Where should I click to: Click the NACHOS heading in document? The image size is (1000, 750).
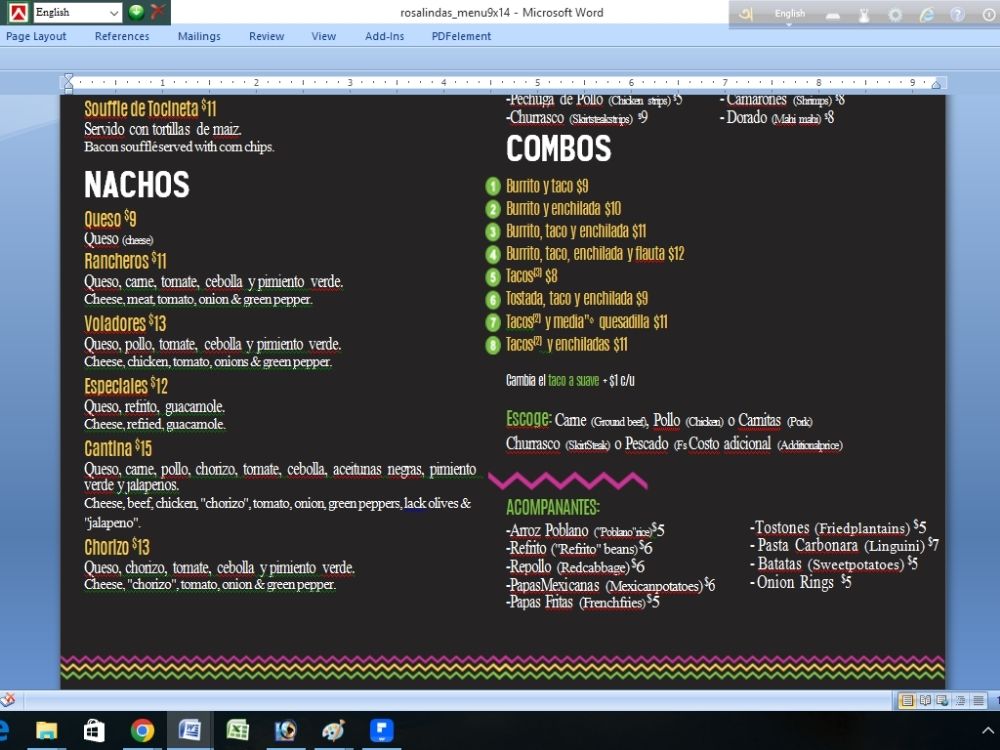coord(136,184)
